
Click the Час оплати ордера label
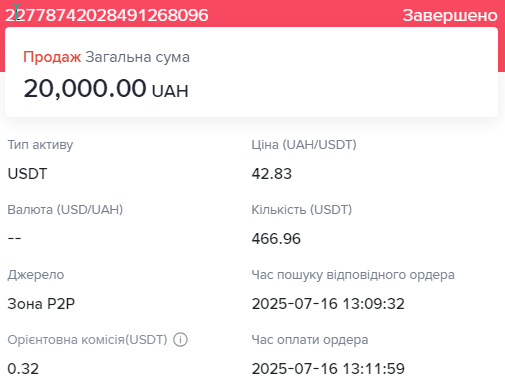pyautogui.click(x=310, y=340)
